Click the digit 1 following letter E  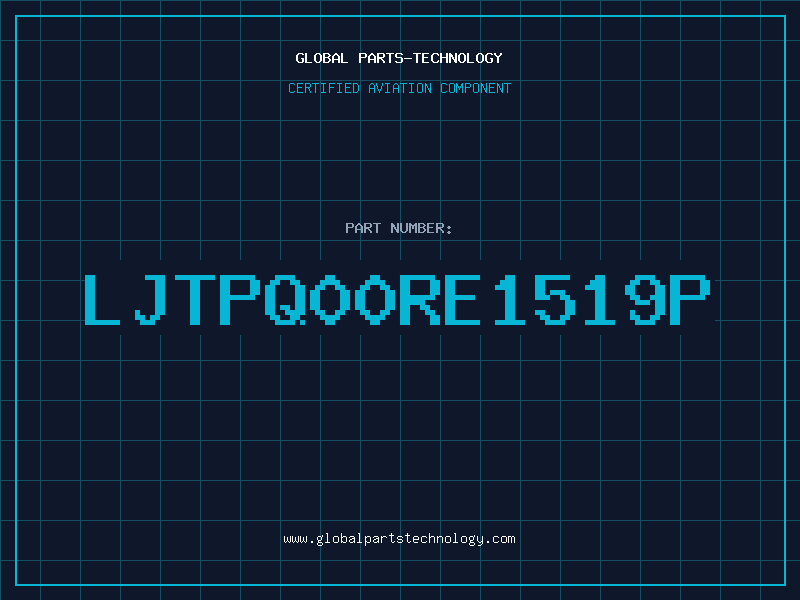(x=509, y=299)
